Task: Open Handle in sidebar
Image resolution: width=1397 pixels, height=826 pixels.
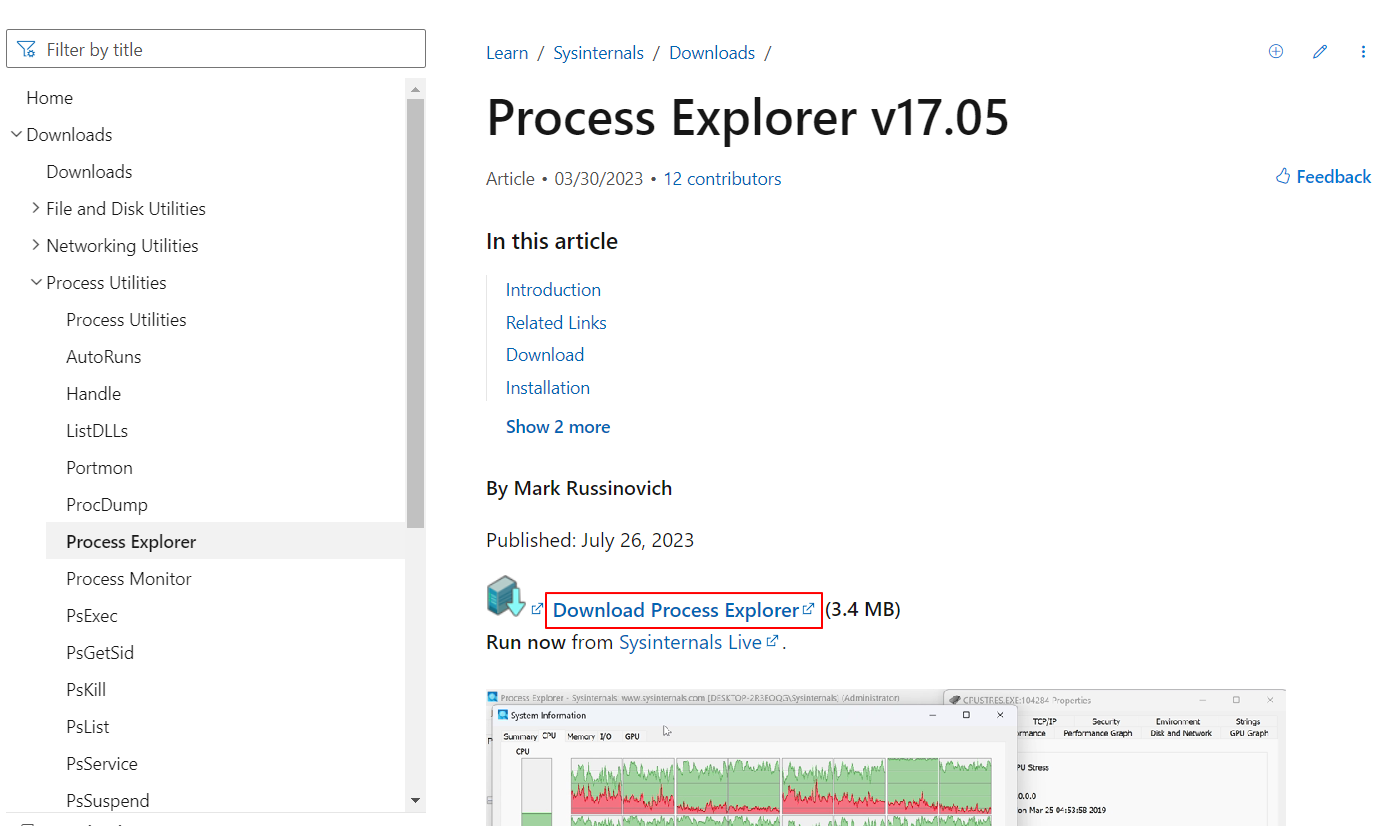Action: point(93,394)
